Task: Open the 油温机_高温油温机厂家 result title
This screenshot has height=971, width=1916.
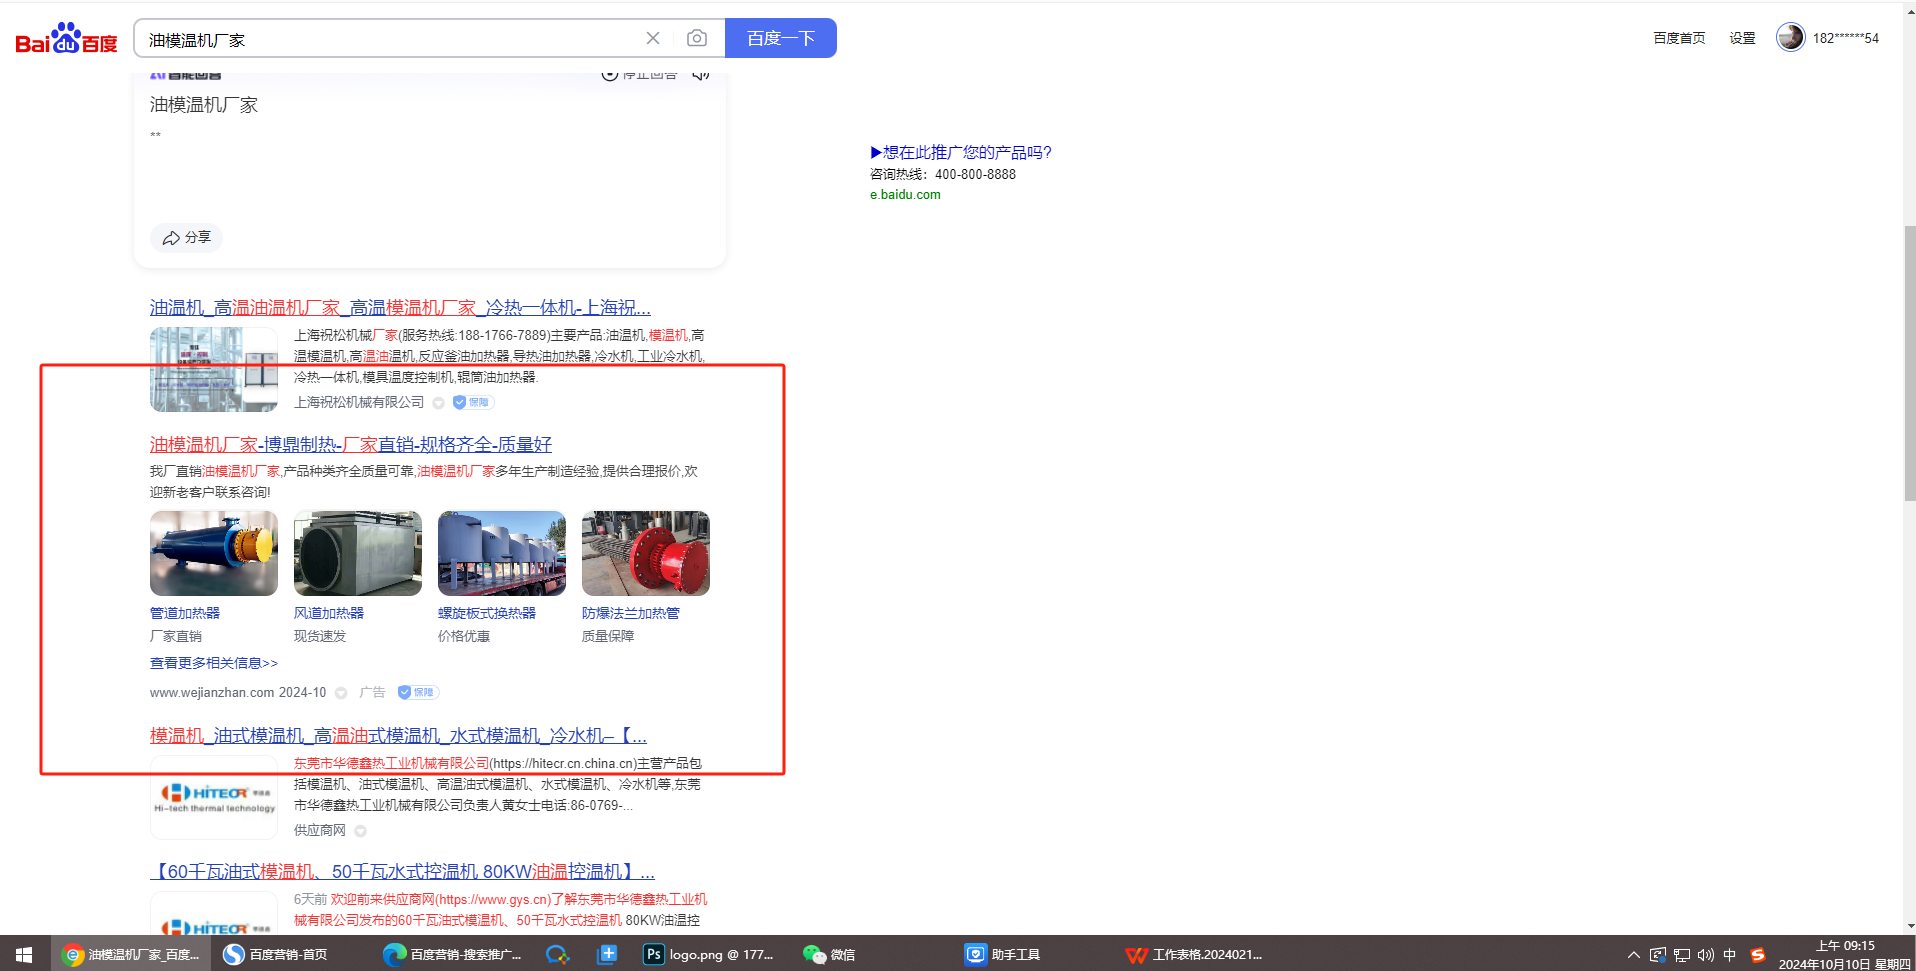Action: (x=400, y=307)
